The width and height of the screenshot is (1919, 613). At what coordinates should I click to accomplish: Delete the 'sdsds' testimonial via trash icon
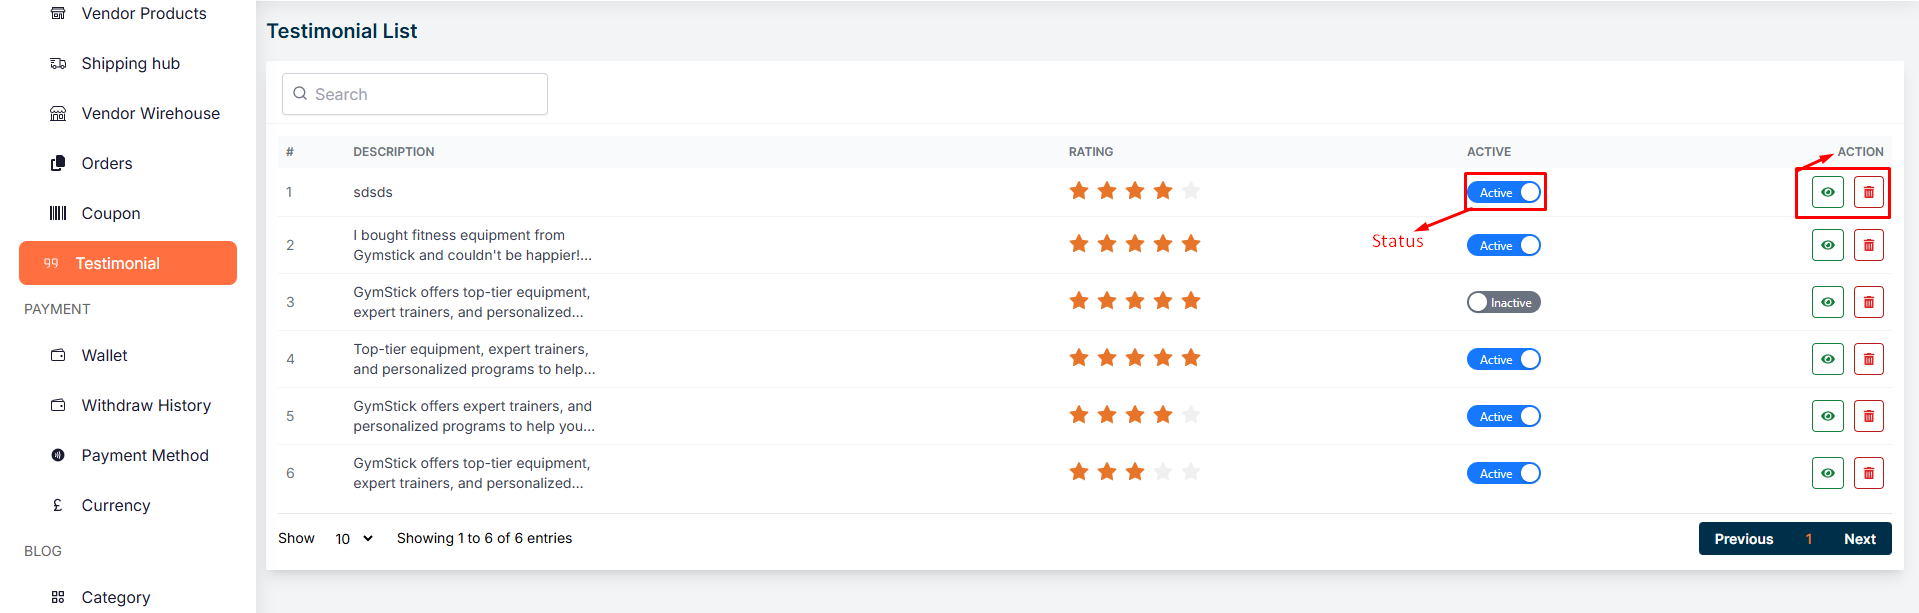pyautogui.click(x=1868, y=192)
